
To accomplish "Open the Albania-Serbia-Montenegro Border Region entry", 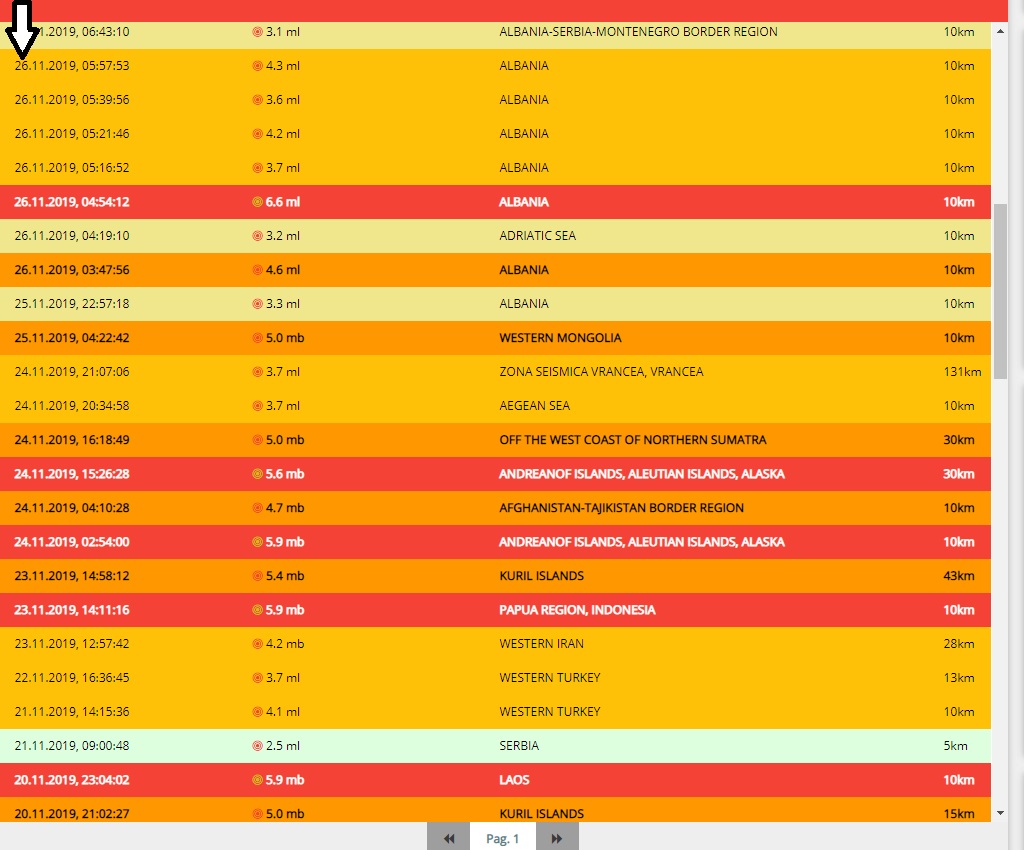I will [x=638, y=32].
